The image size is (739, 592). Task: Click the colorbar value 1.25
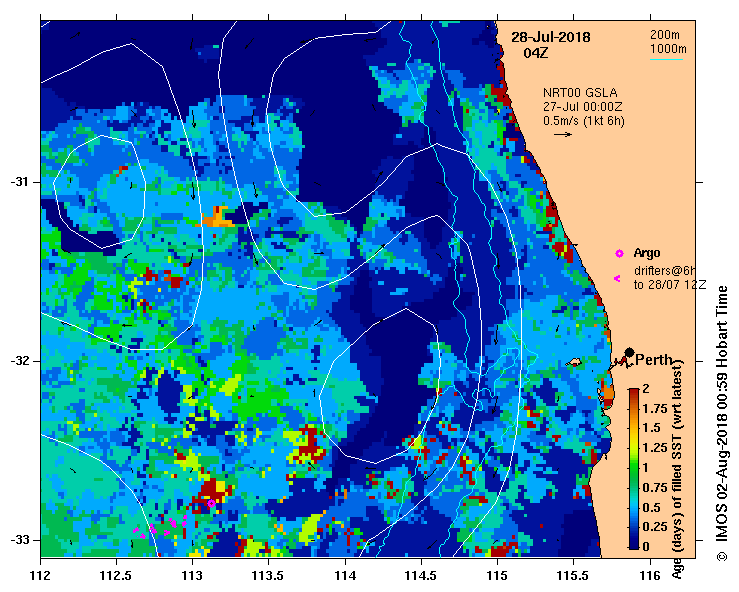pos(655,448)
